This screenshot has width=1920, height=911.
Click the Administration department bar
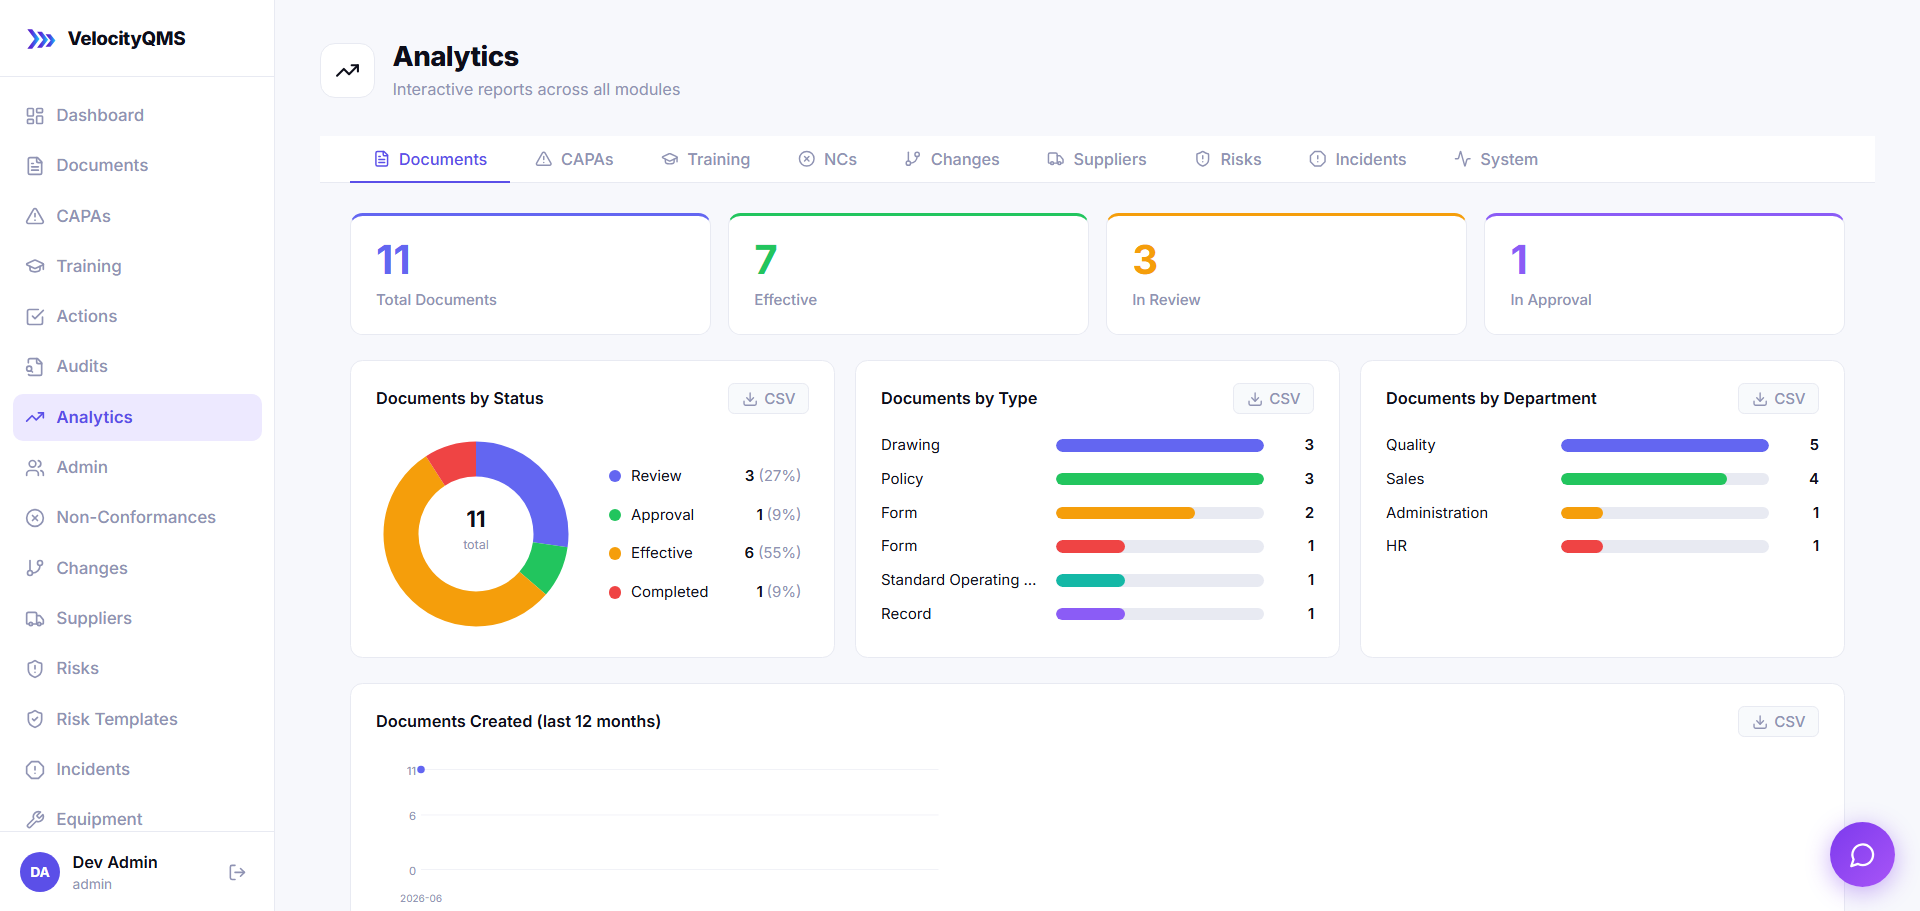(x=1665, y=513)
